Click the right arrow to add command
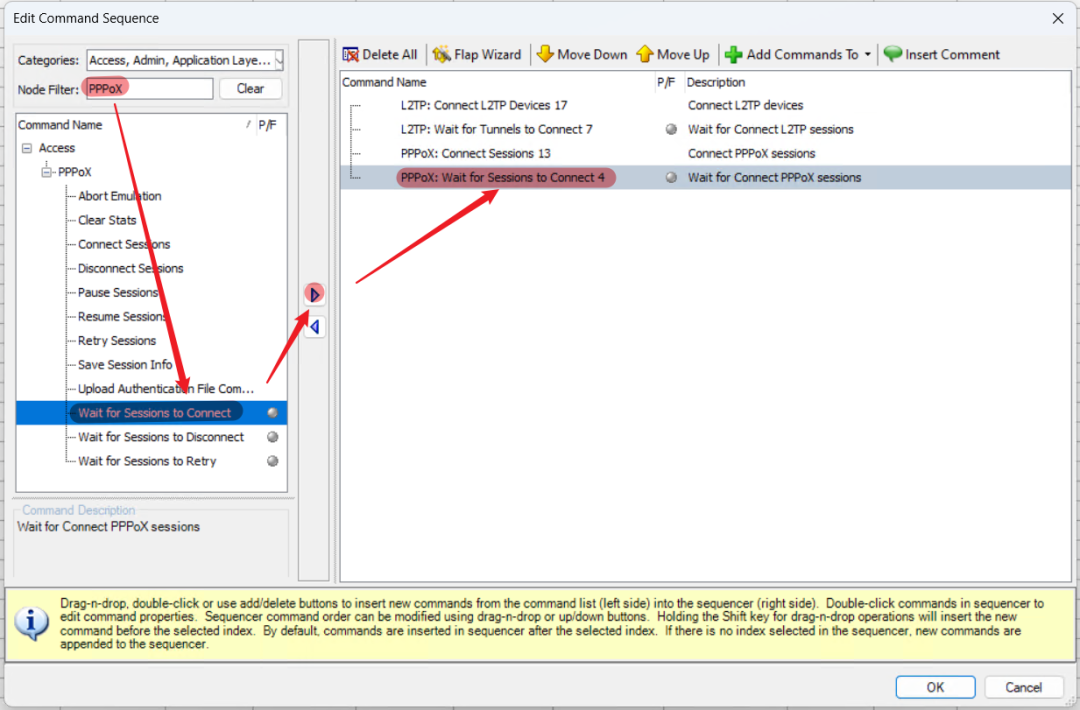Screen dimensions: 1080x710 [315, 295]
